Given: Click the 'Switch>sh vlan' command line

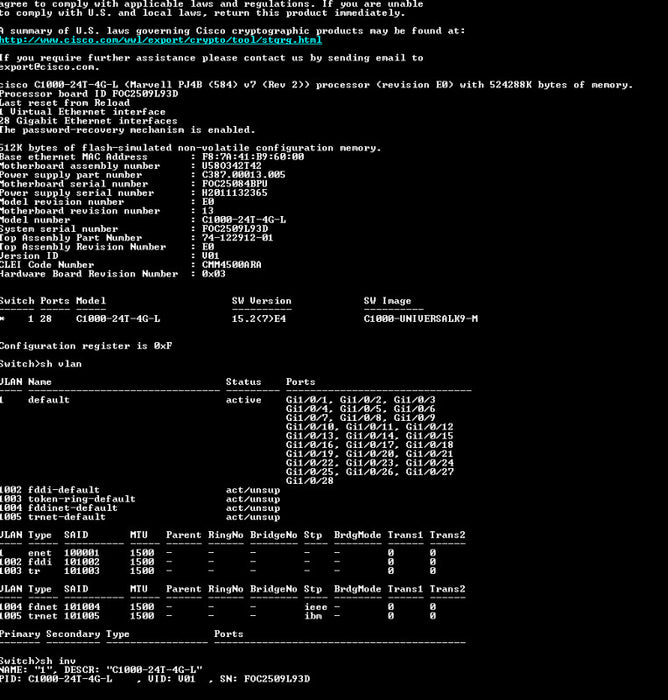Looking at the screenshot, I should point(41,364).
